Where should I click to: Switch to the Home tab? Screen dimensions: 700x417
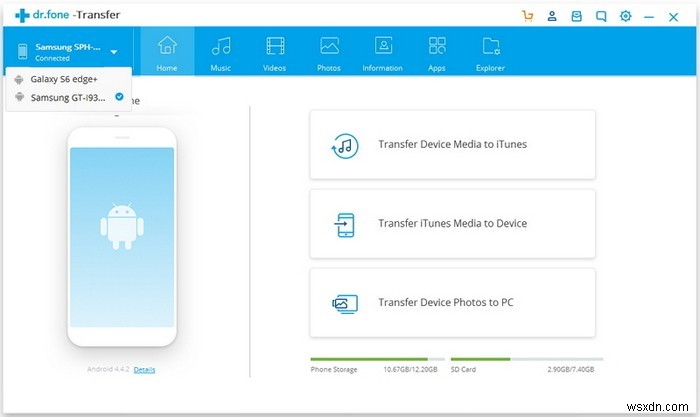167,52
